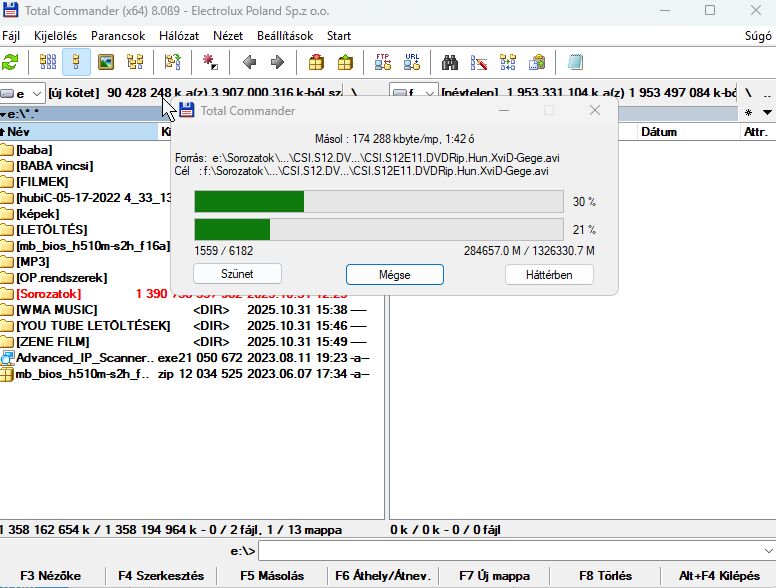Click F7 Új mappa button

[494, 576]
